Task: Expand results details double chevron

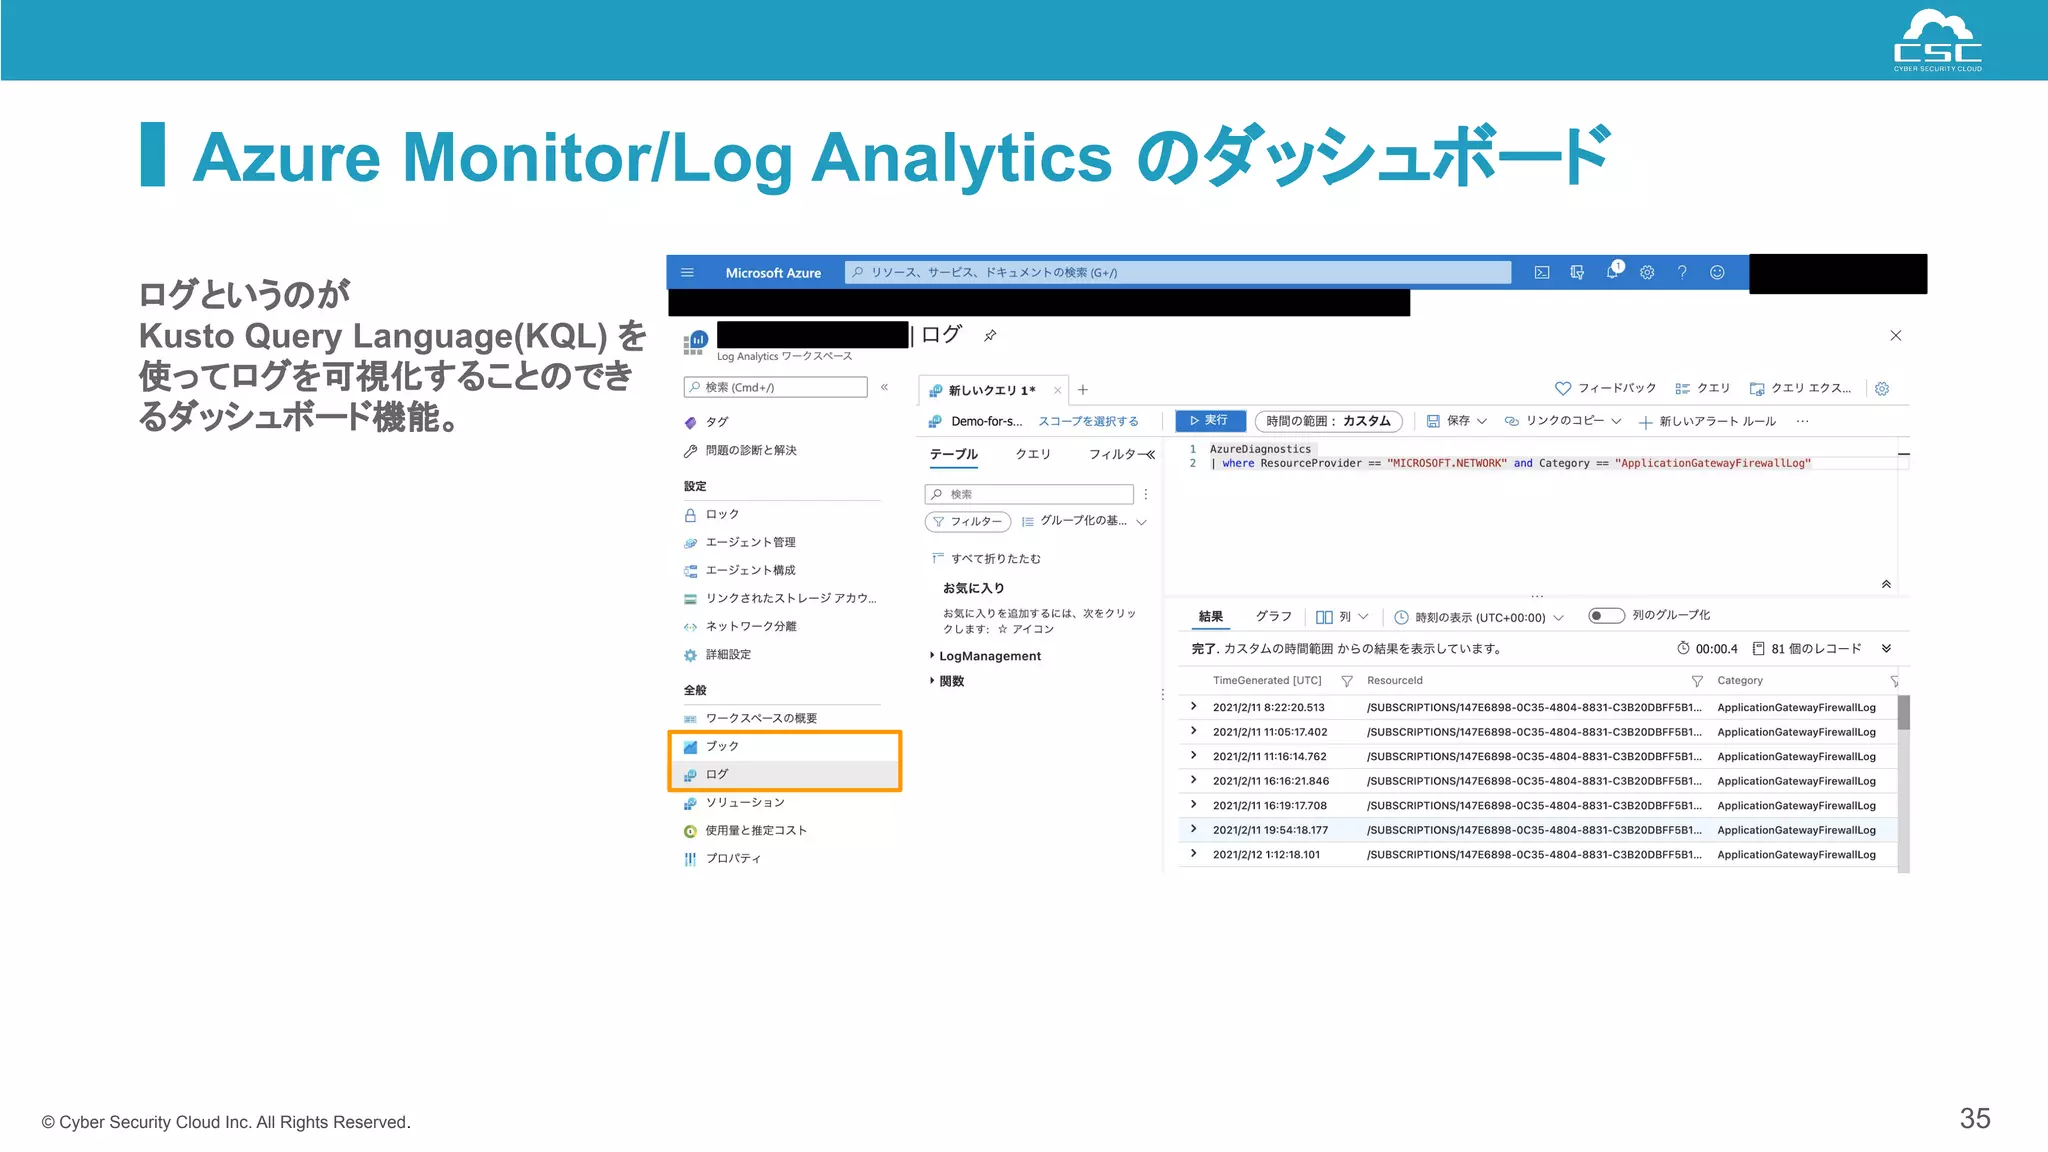Action: [1886, 648]
